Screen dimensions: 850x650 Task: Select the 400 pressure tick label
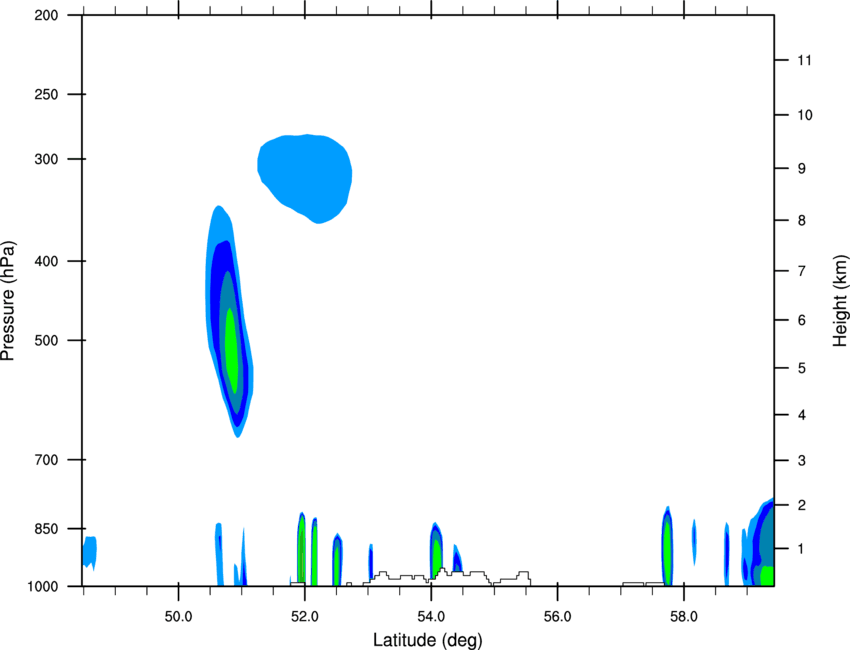tap(46, 261)
